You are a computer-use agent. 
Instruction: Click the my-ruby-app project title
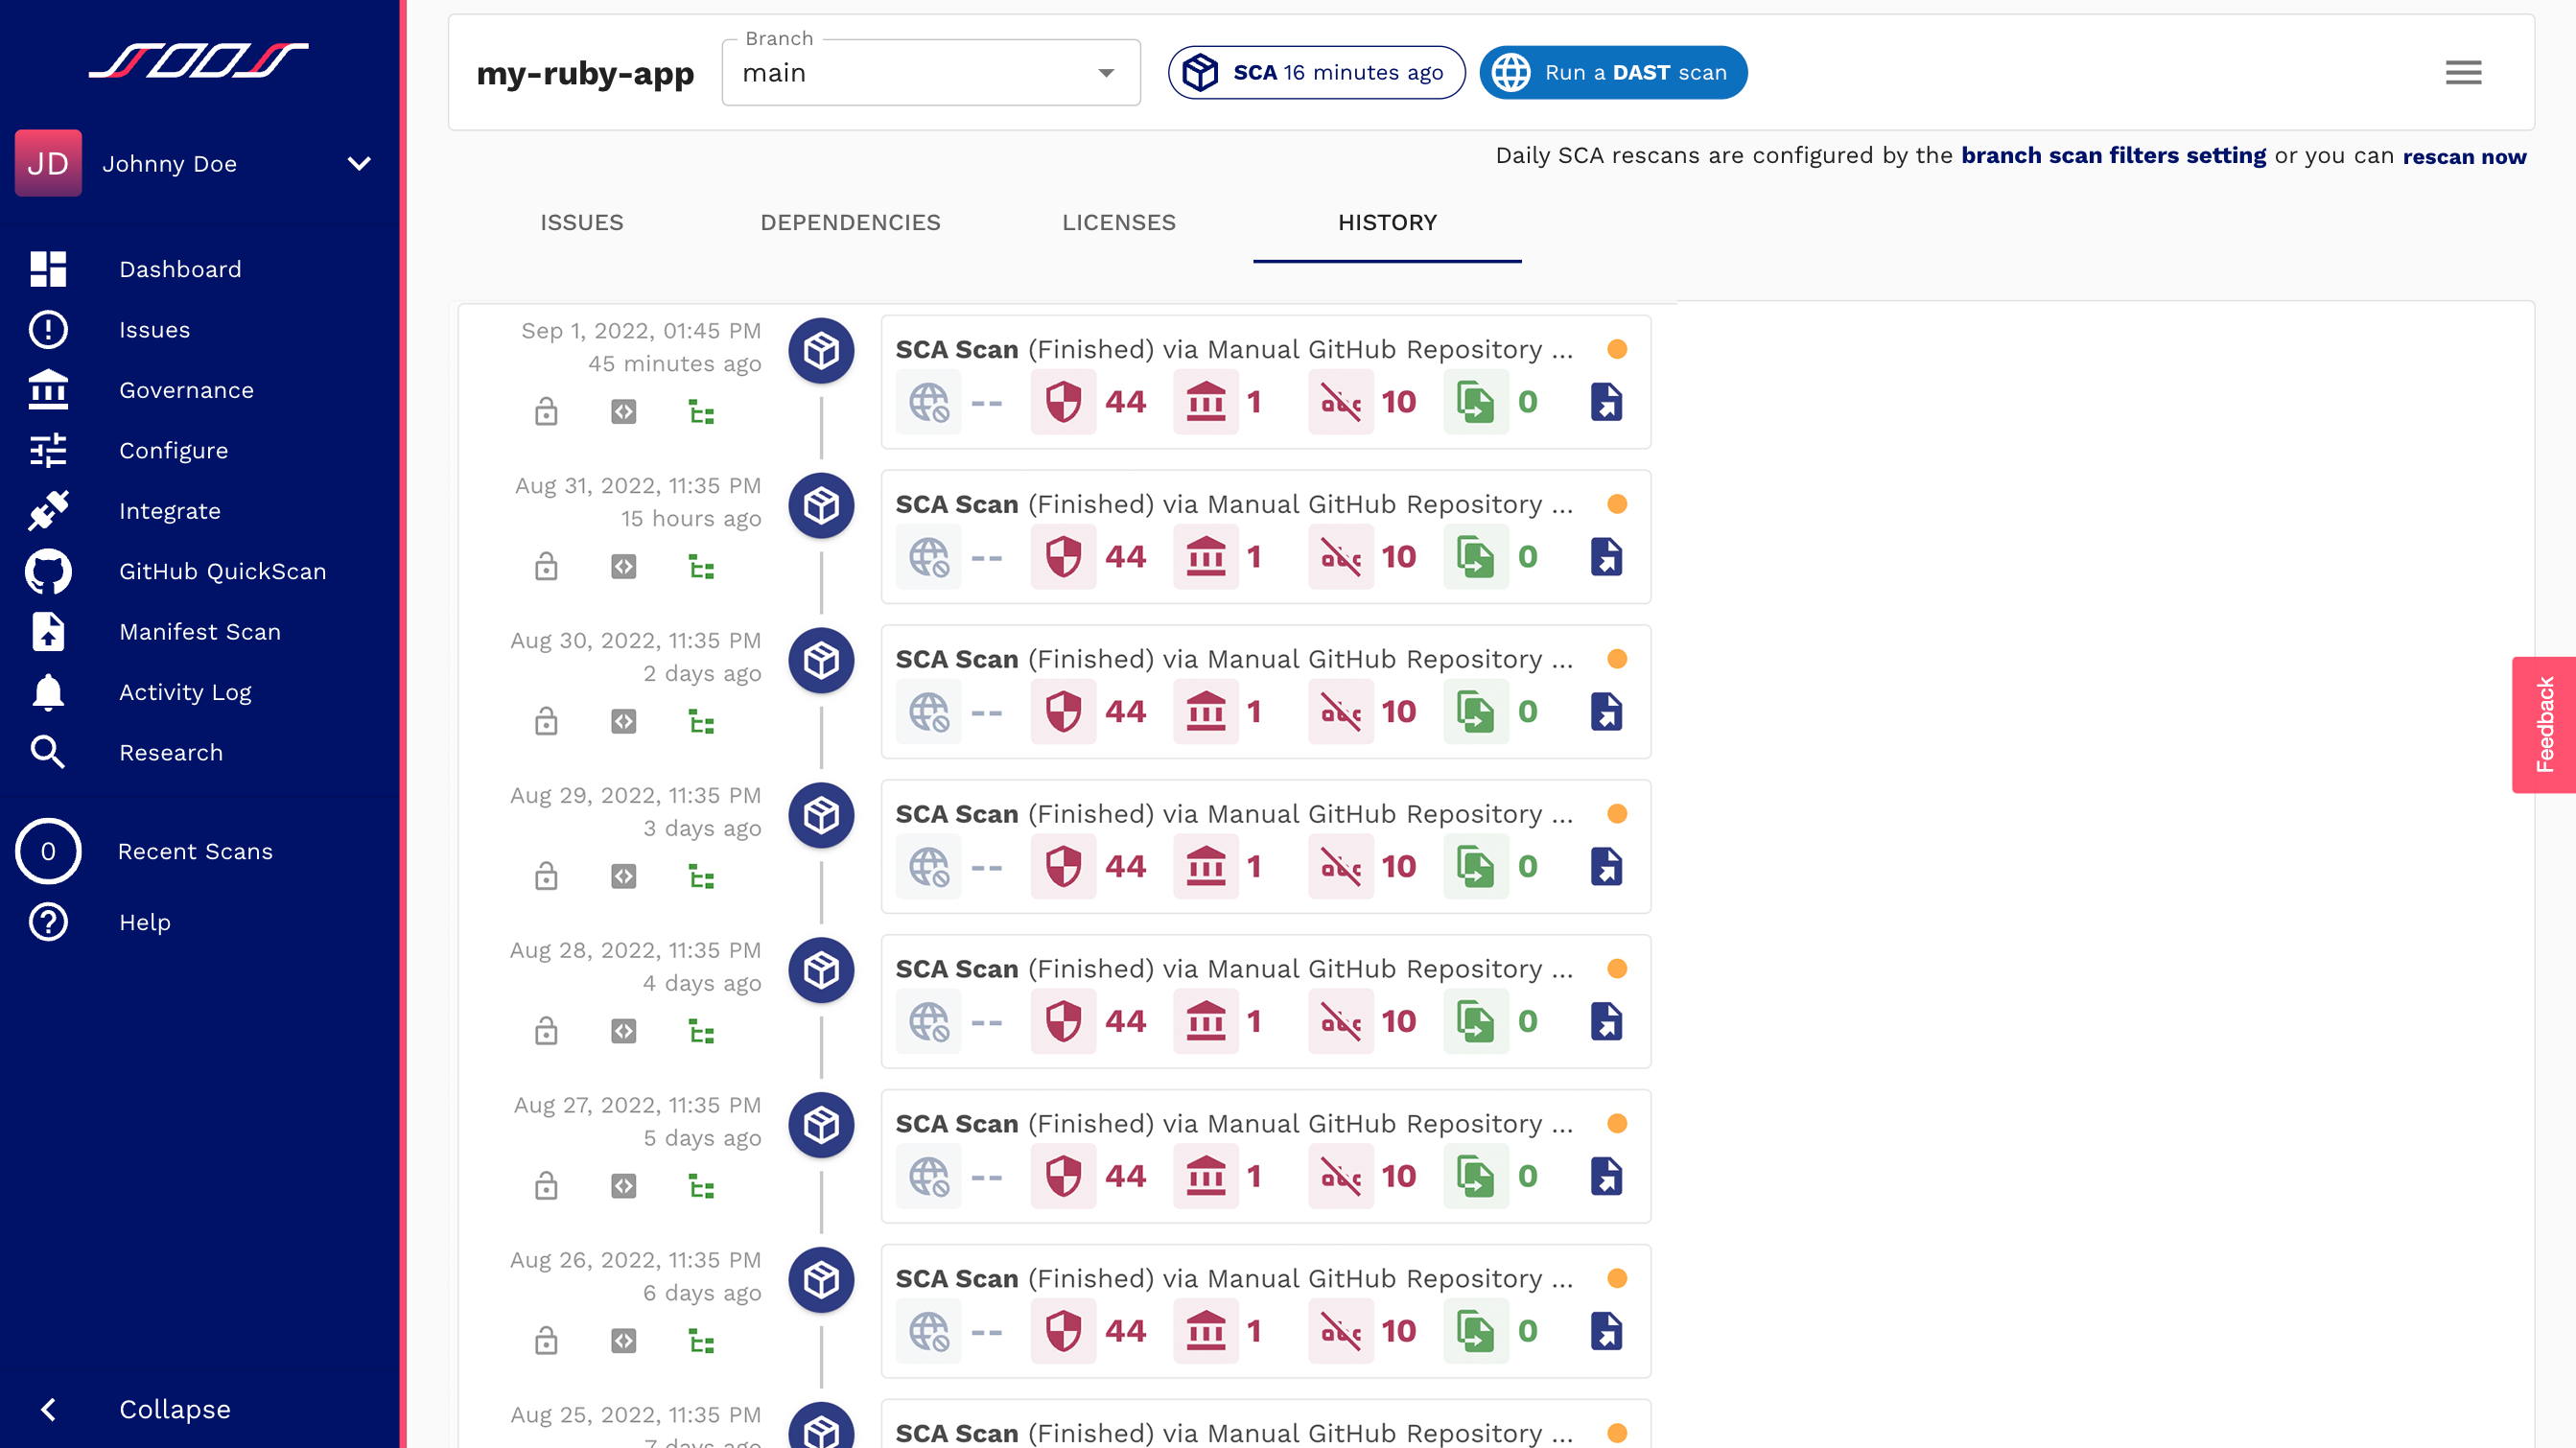pos(585,74)
